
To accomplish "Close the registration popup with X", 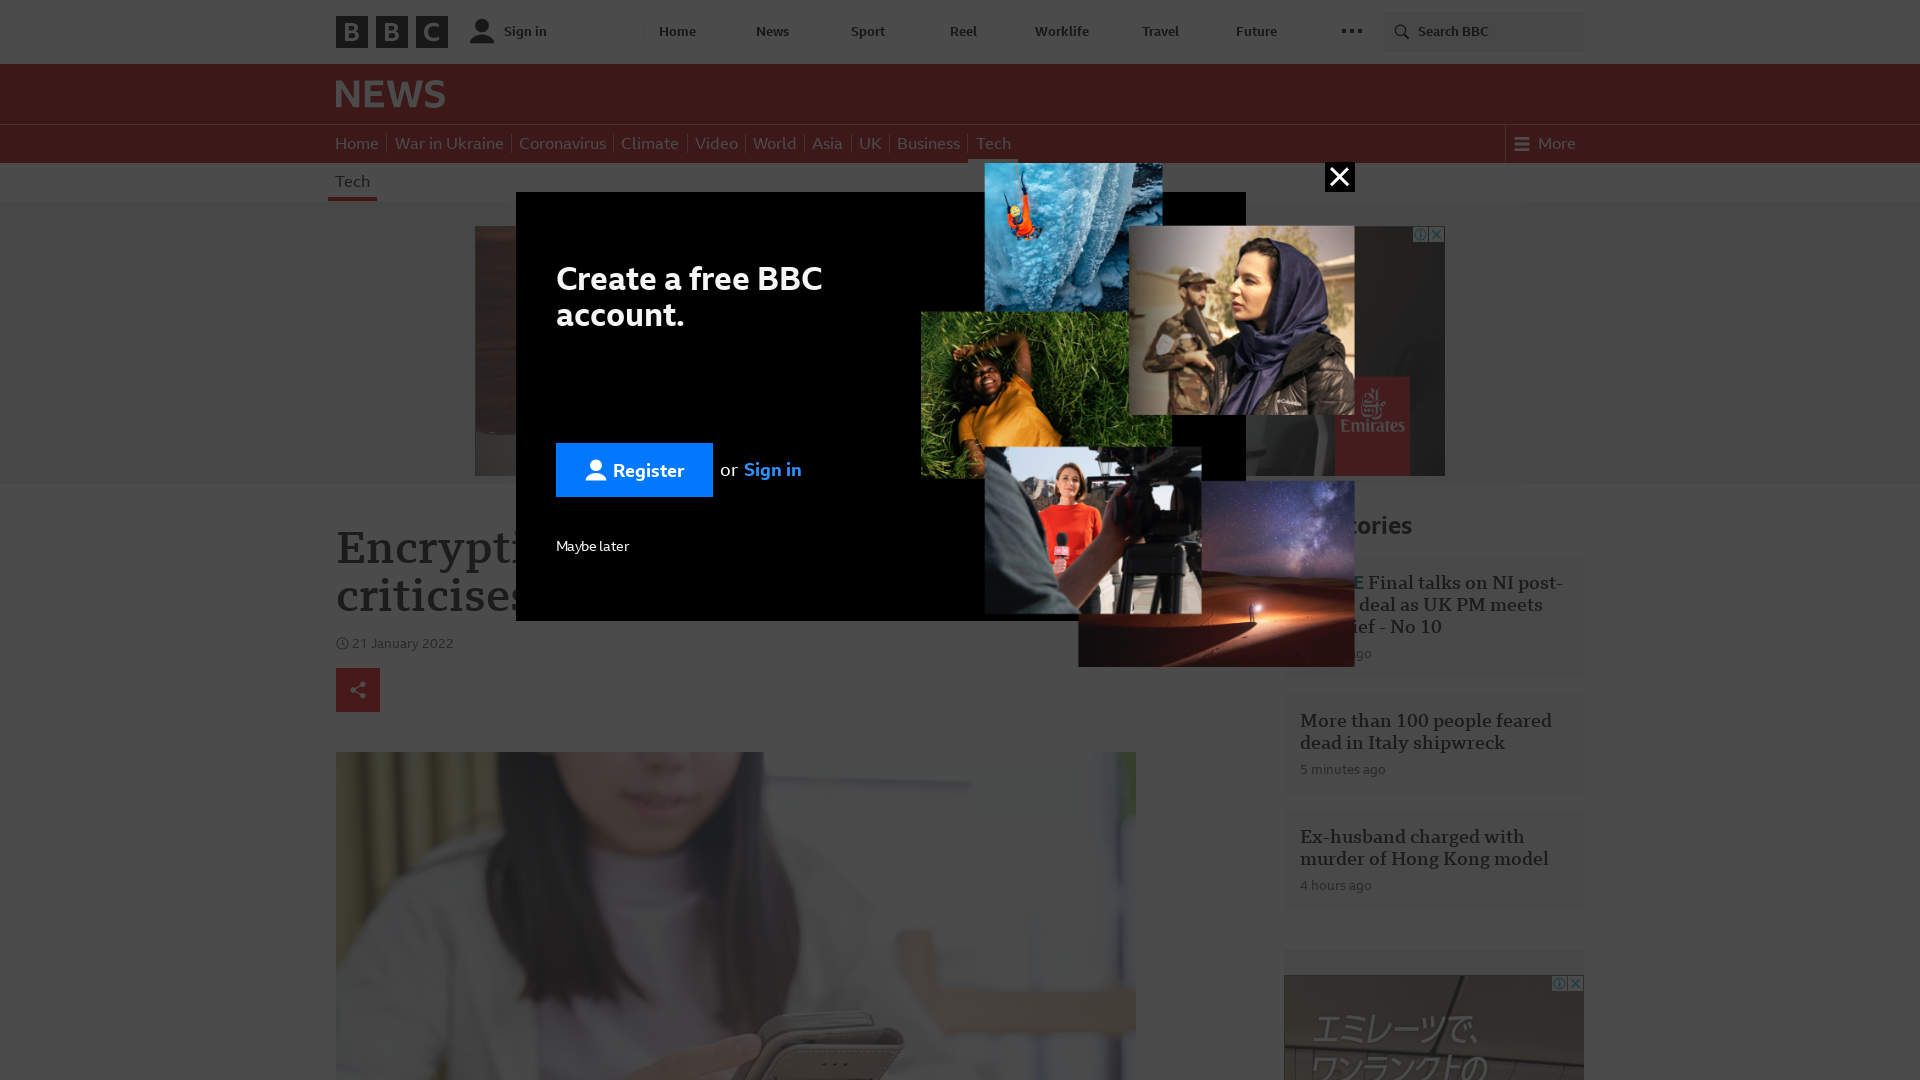I will pos(1340,177).
